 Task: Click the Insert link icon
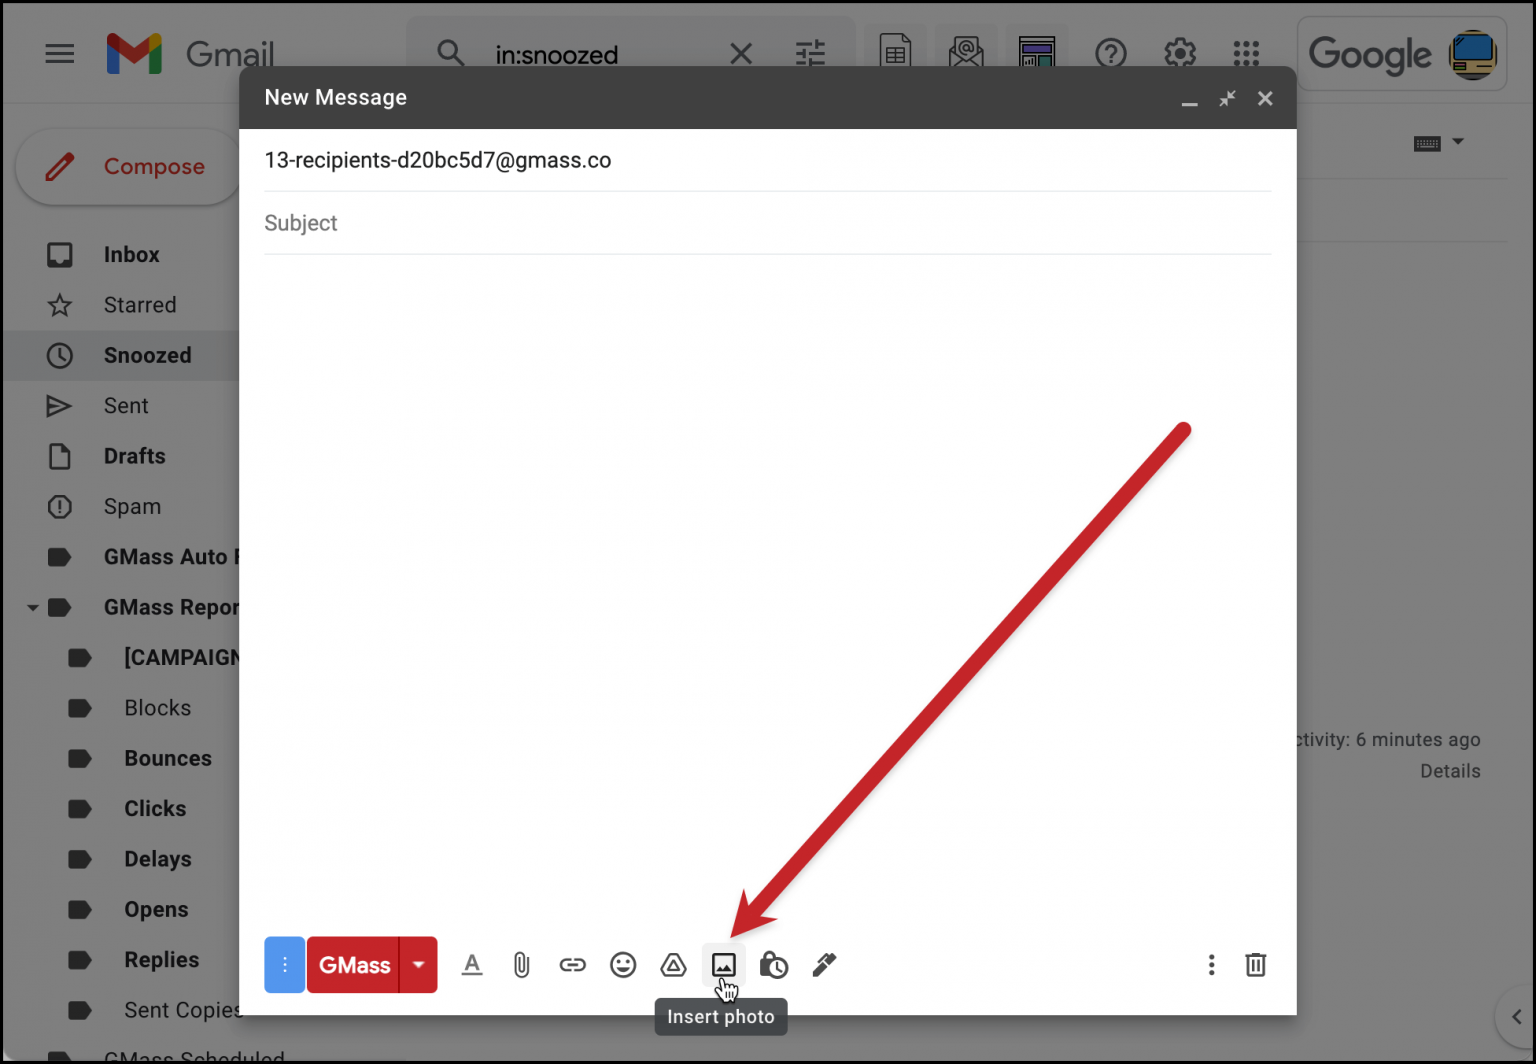(572, 965)
